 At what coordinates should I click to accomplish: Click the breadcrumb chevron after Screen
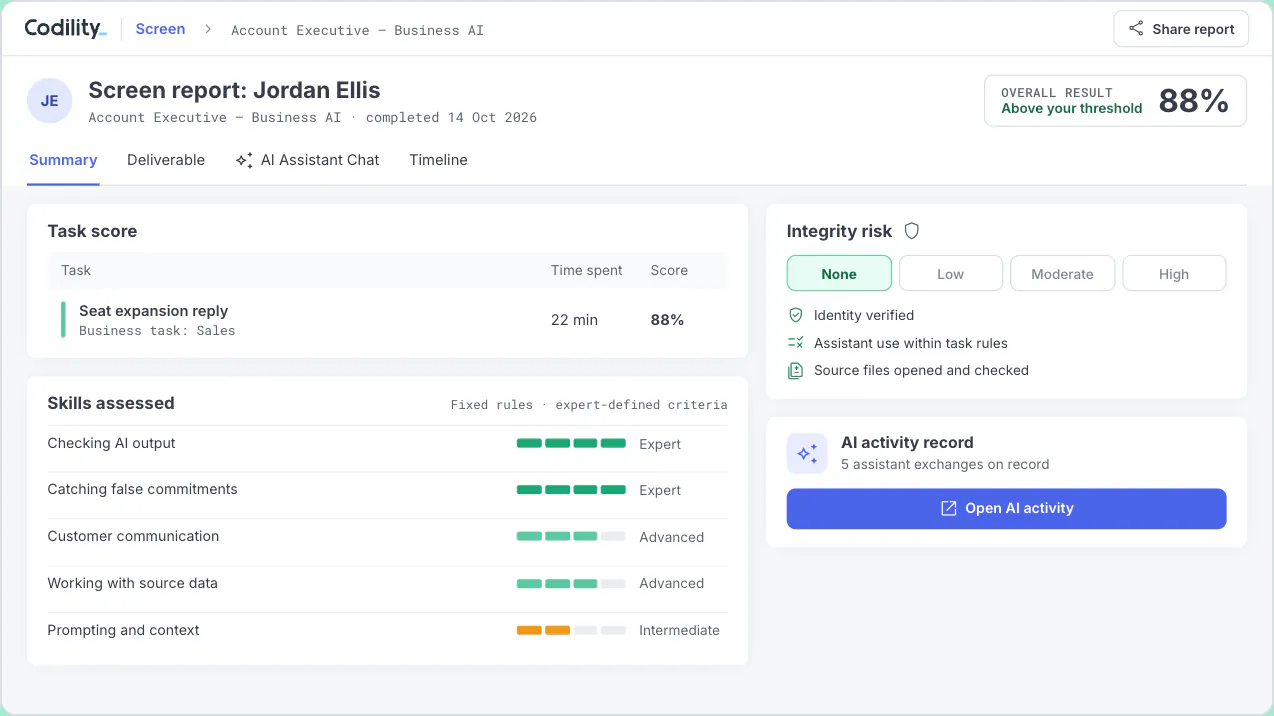[208, 29]
